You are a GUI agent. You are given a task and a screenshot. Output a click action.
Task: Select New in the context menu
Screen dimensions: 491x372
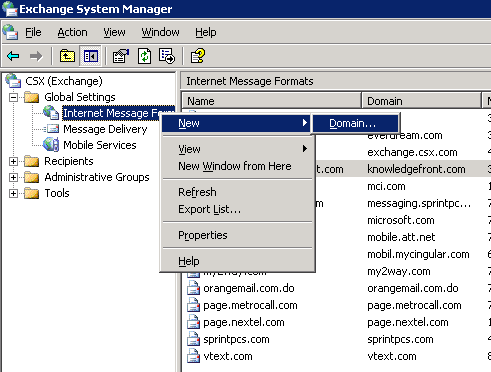[x=236, y=123]
